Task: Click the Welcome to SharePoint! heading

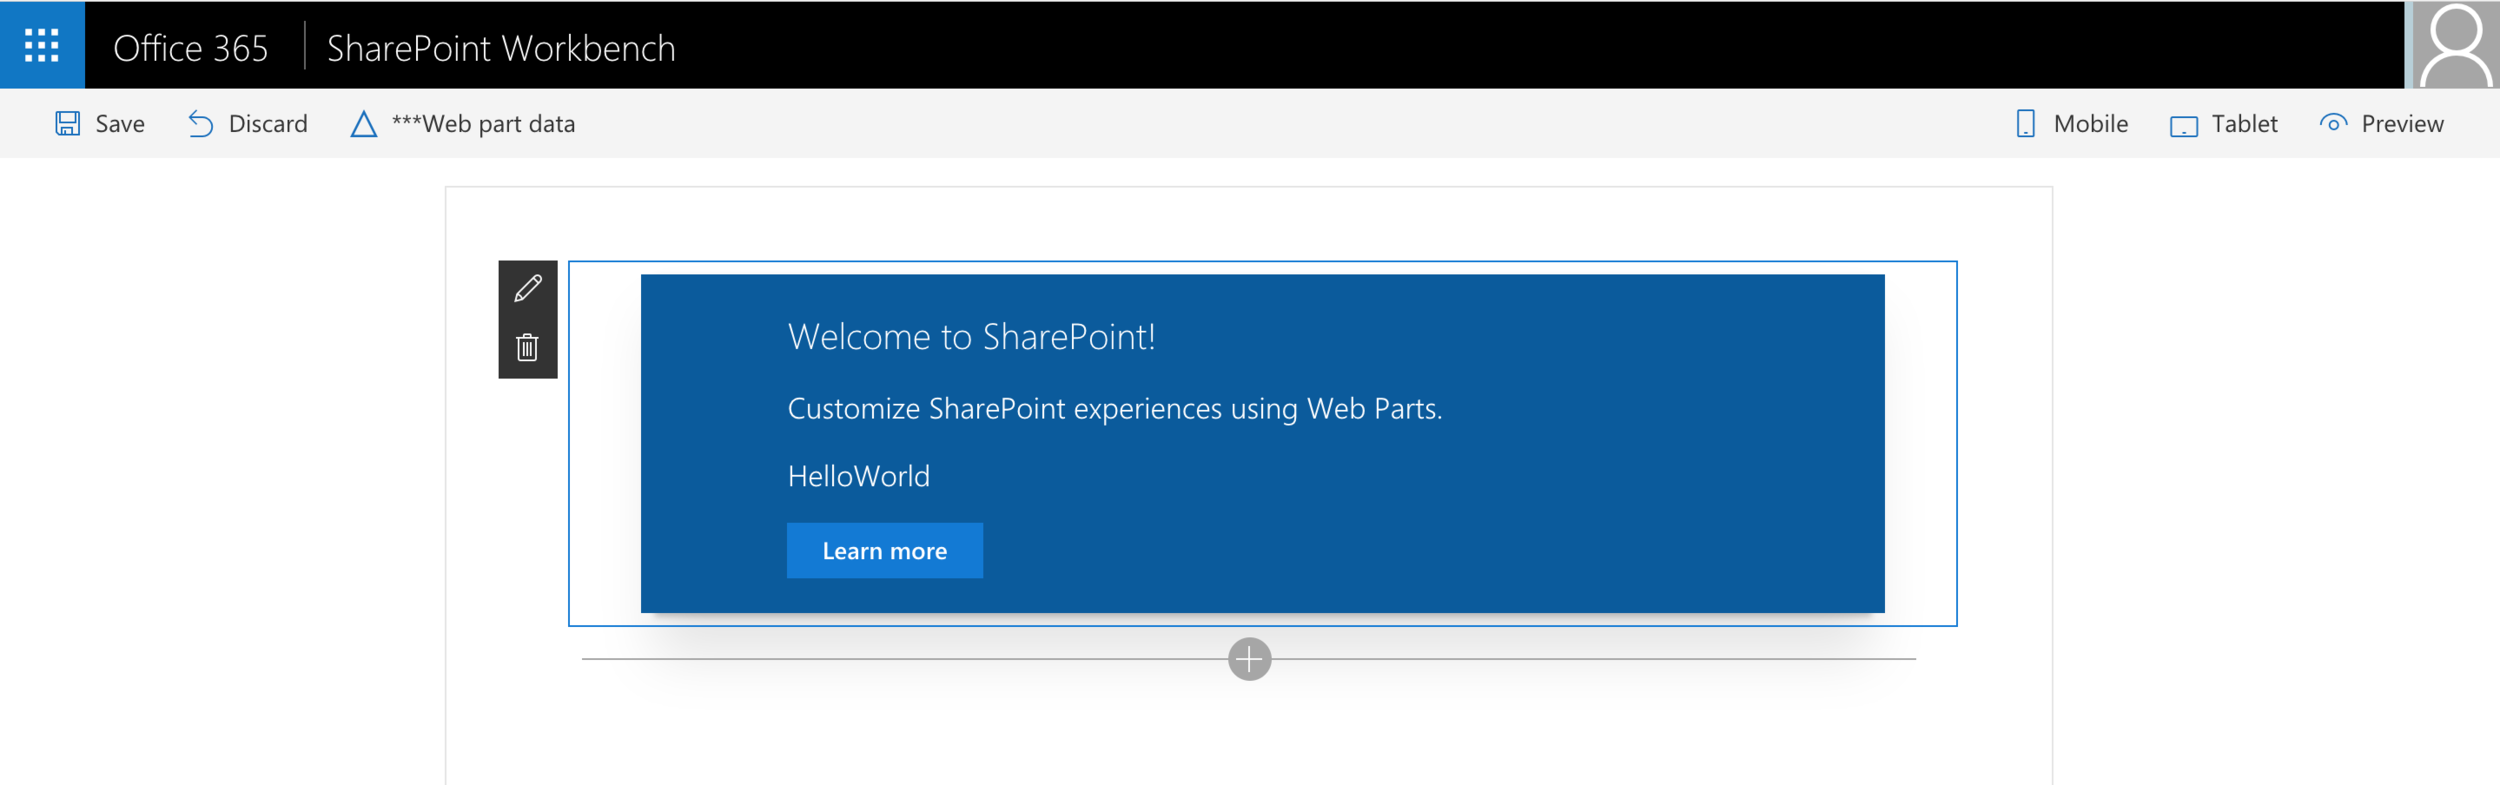Action: coord(971,337)
